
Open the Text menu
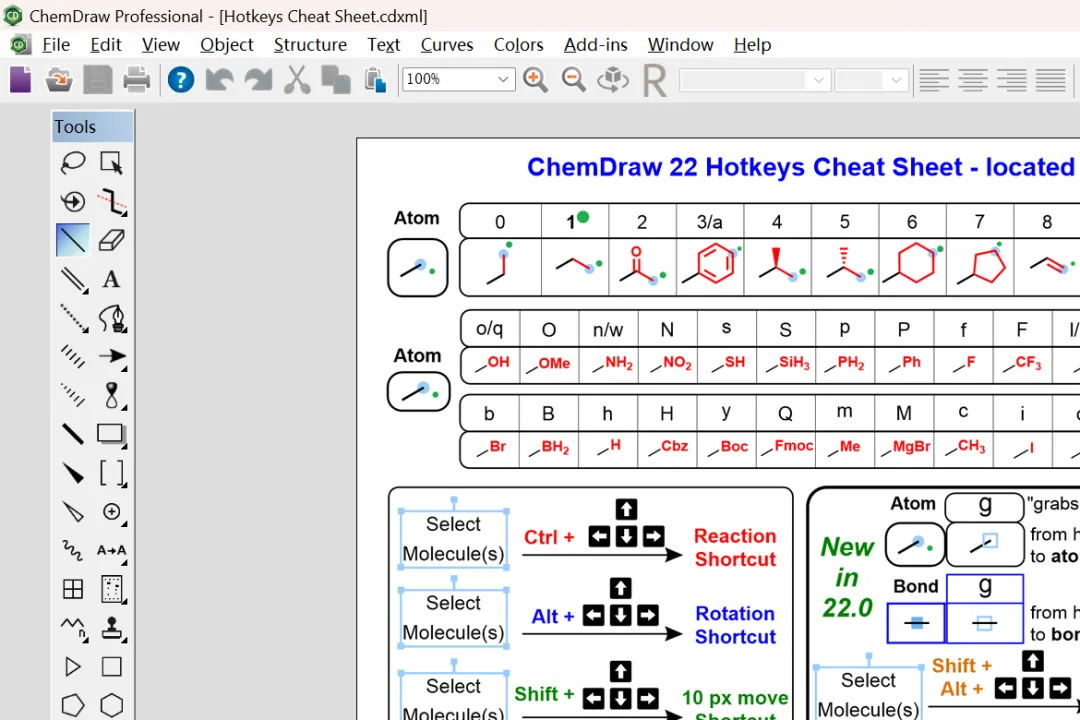click(x=384, y=45)
